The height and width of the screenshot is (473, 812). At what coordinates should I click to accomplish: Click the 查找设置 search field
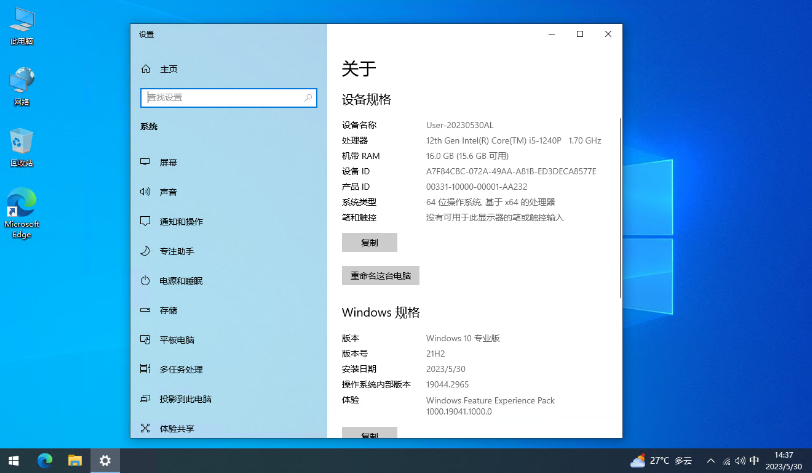pyautogui.click(x=228, y=97)
